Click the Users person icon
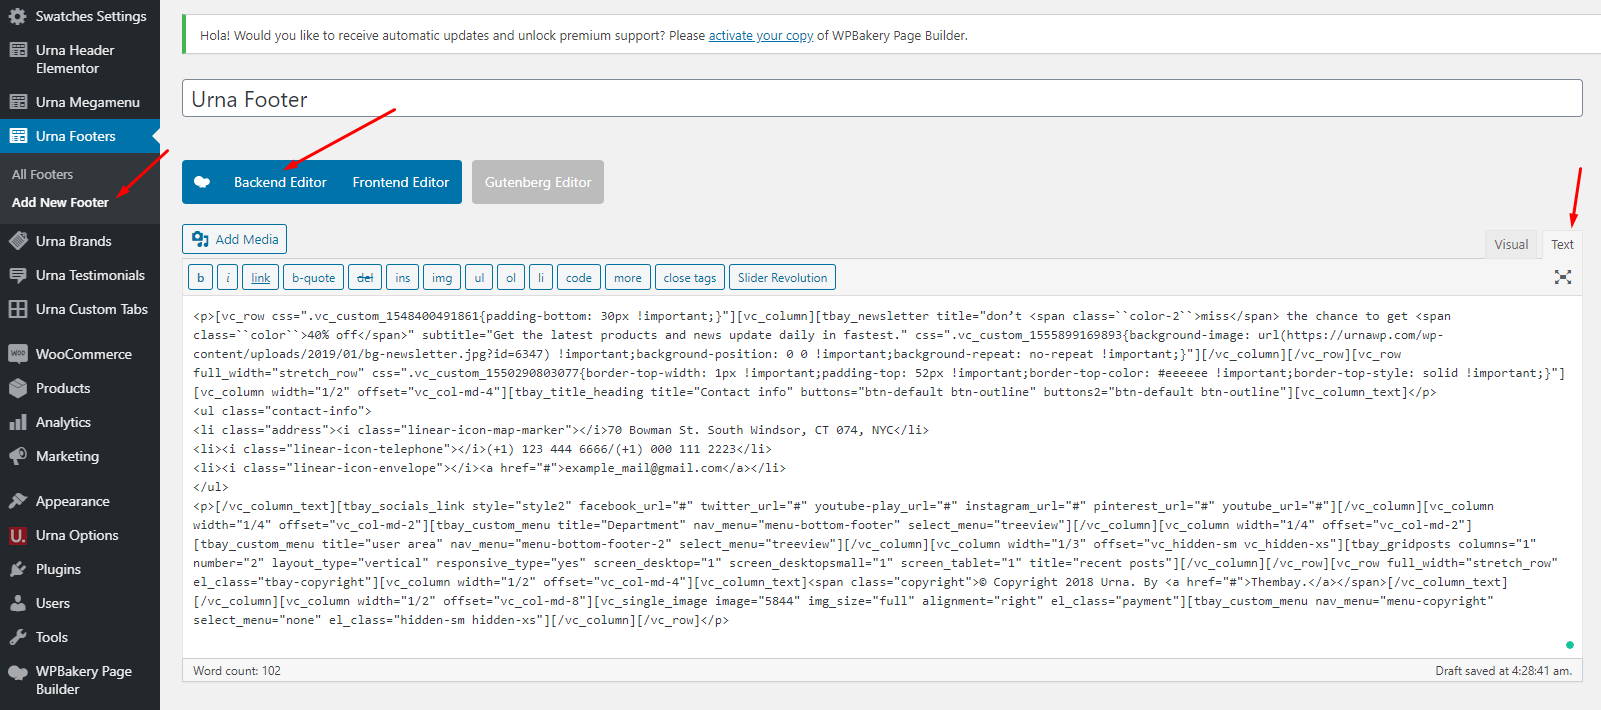 point(18,603)
